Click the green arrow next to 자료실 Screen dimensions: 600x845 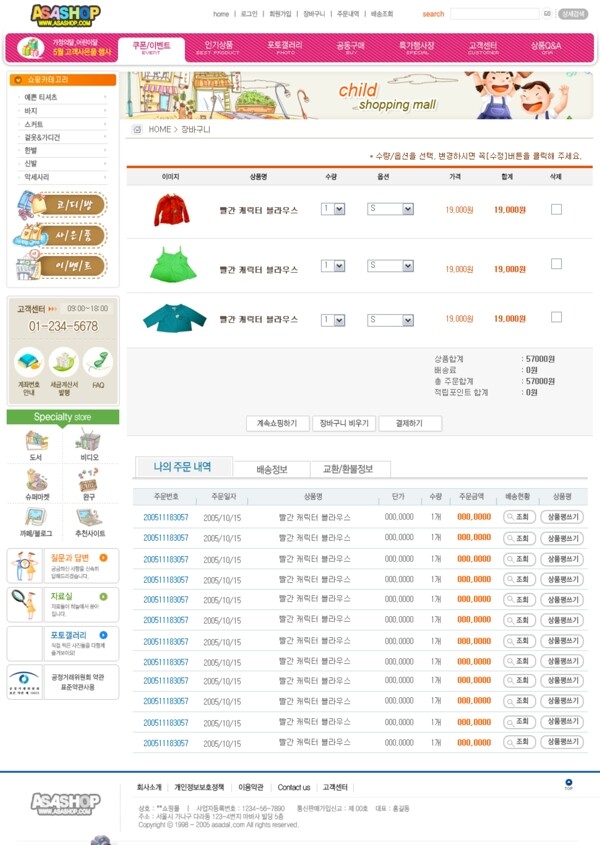103,597
